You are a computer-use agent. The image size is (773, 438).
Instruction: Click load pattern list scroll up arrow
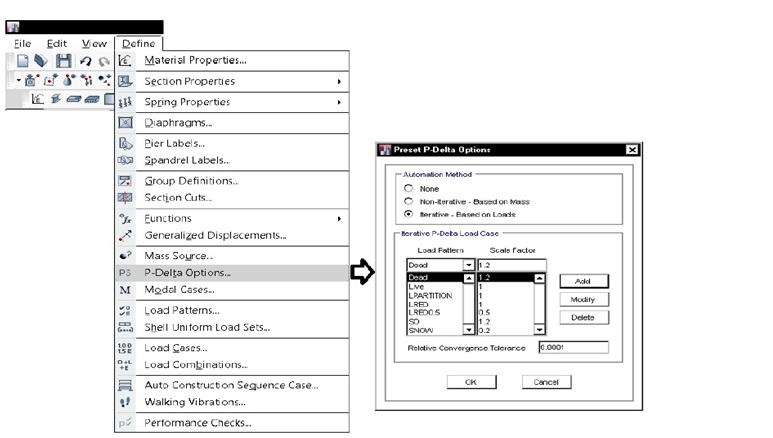click(468, 279)
